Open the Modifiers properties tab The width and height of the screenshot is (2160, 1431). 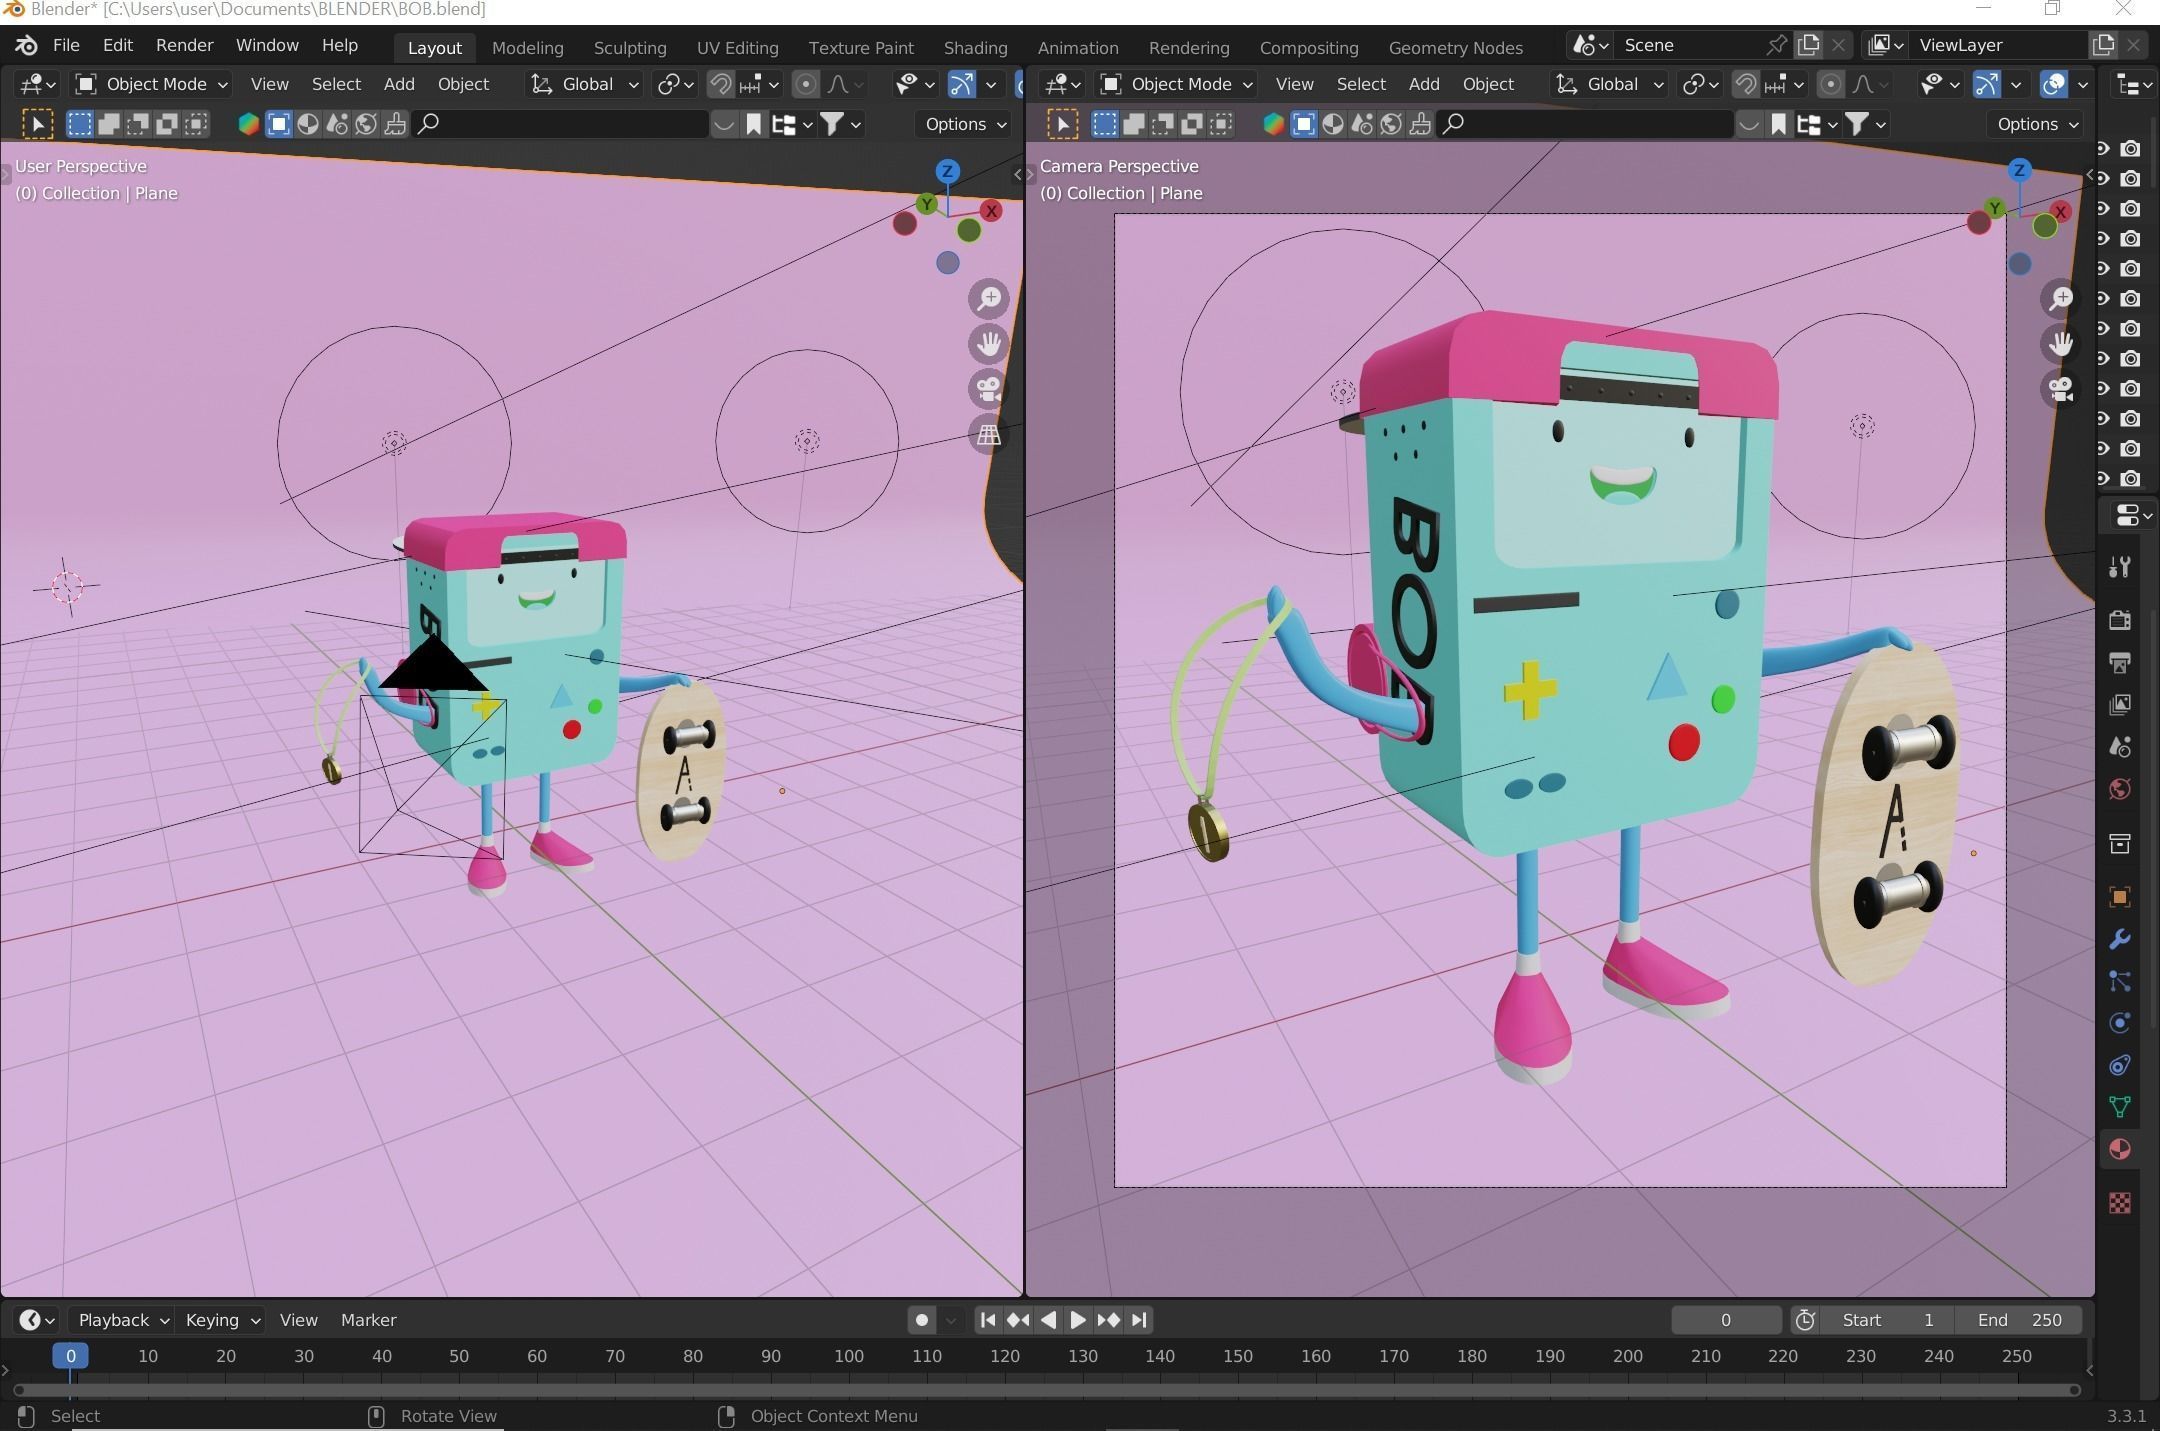tap(2120, 939)
